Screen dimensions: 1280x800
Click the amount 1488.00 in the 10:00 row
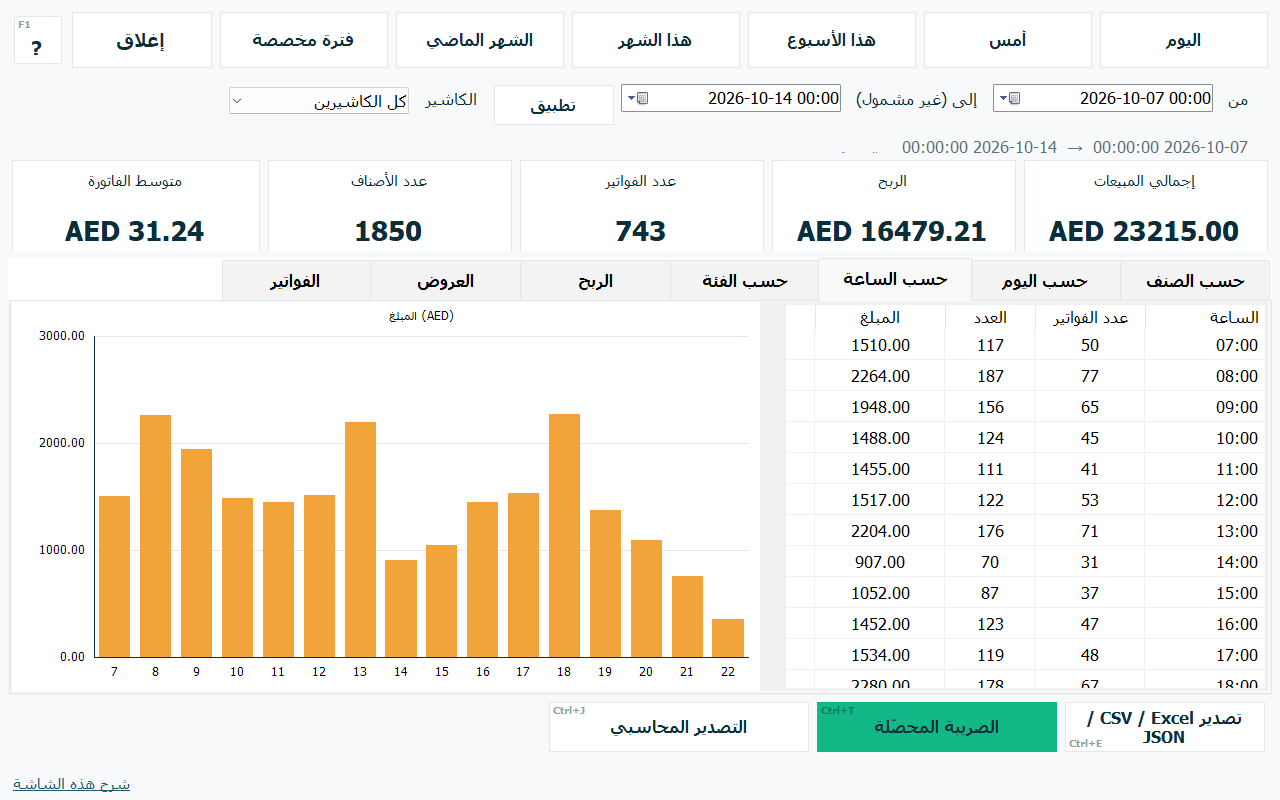point(880,438)
